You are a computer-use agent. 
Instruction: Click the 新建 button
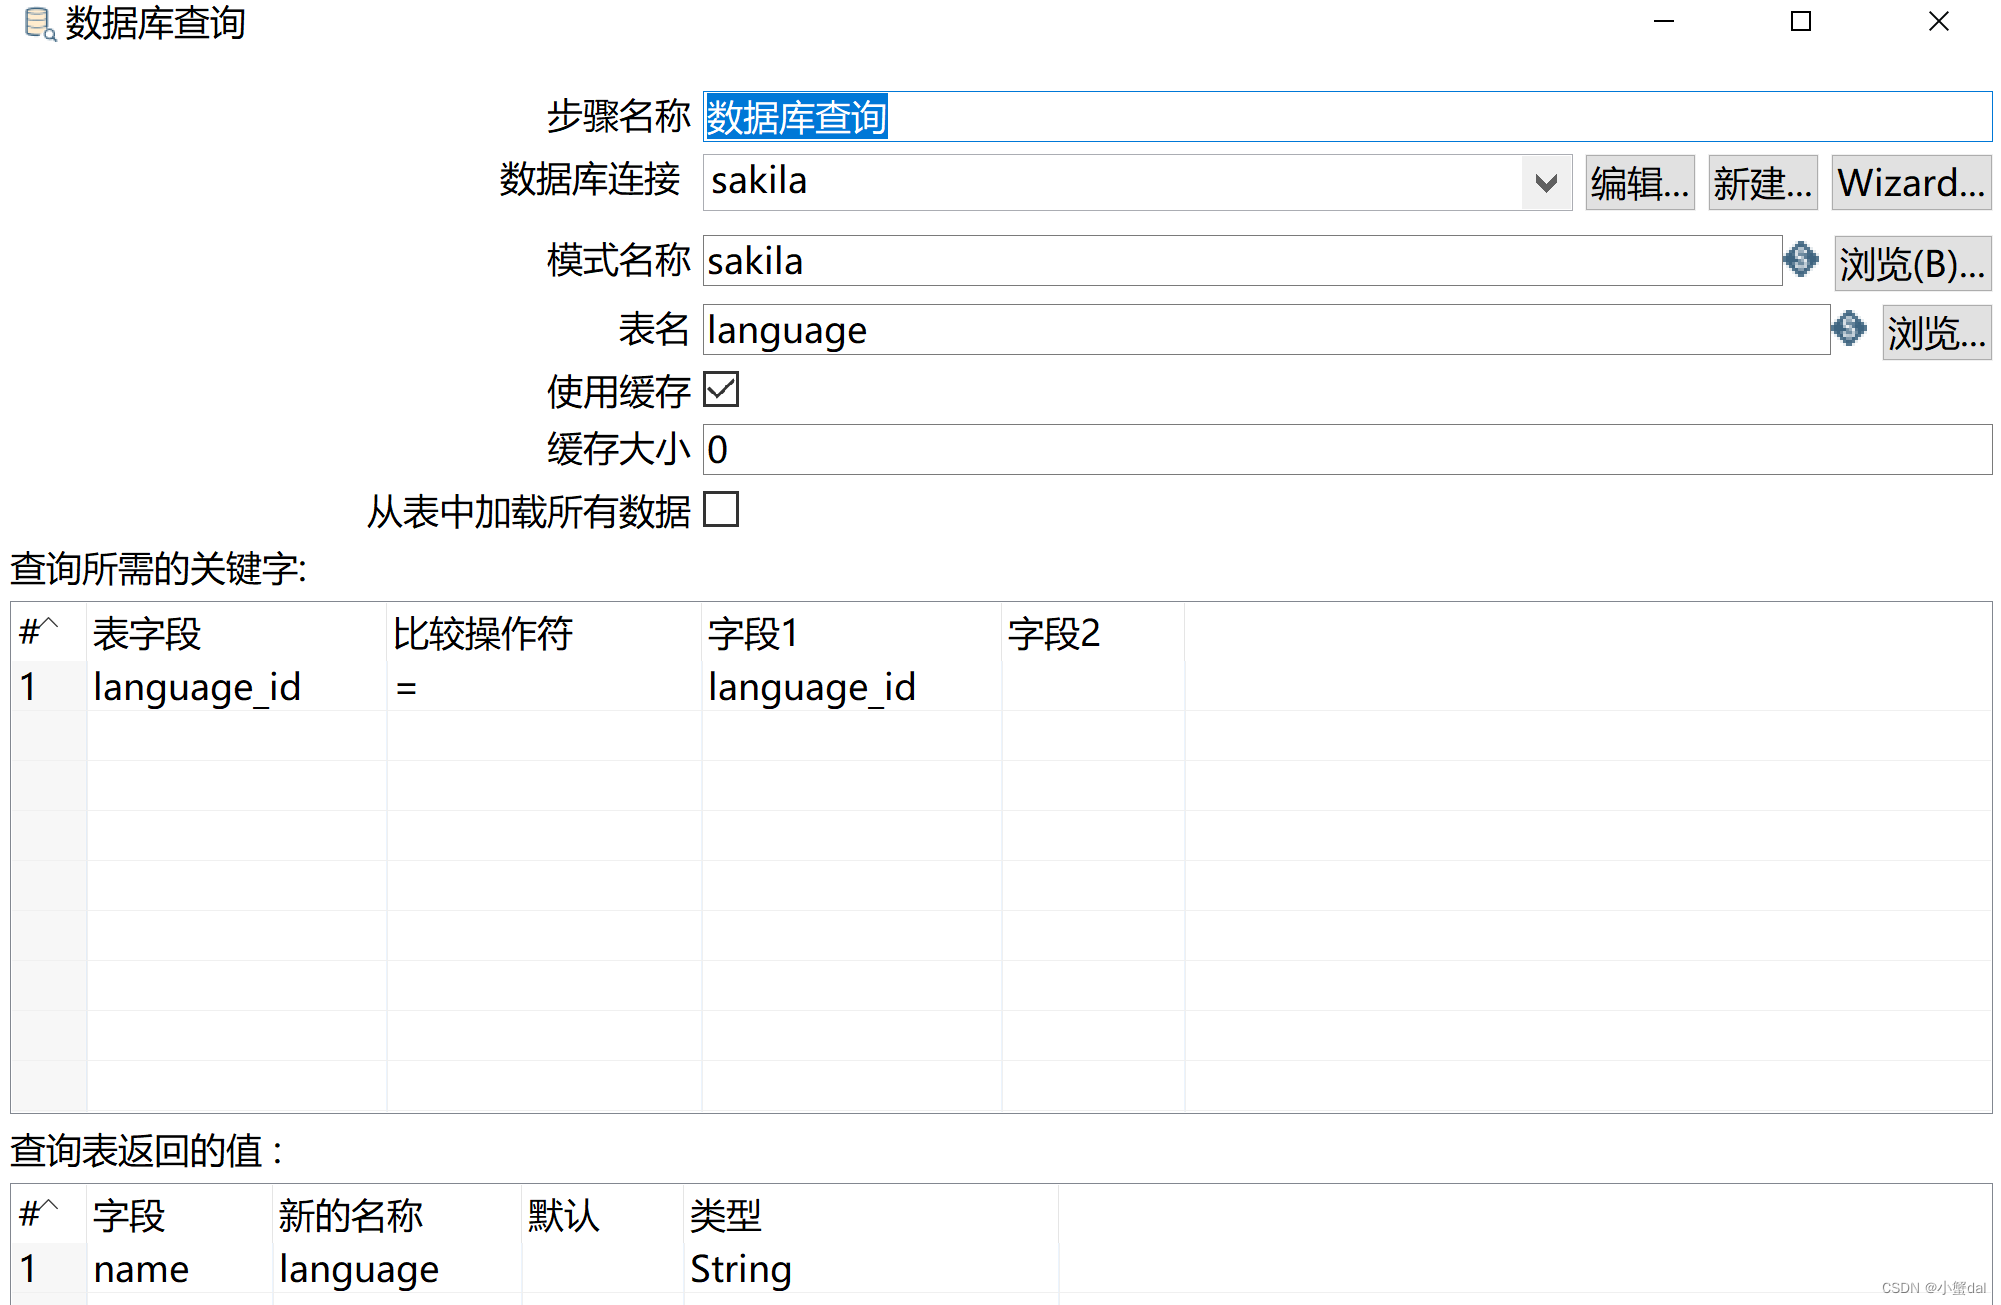click(1762, 182)
